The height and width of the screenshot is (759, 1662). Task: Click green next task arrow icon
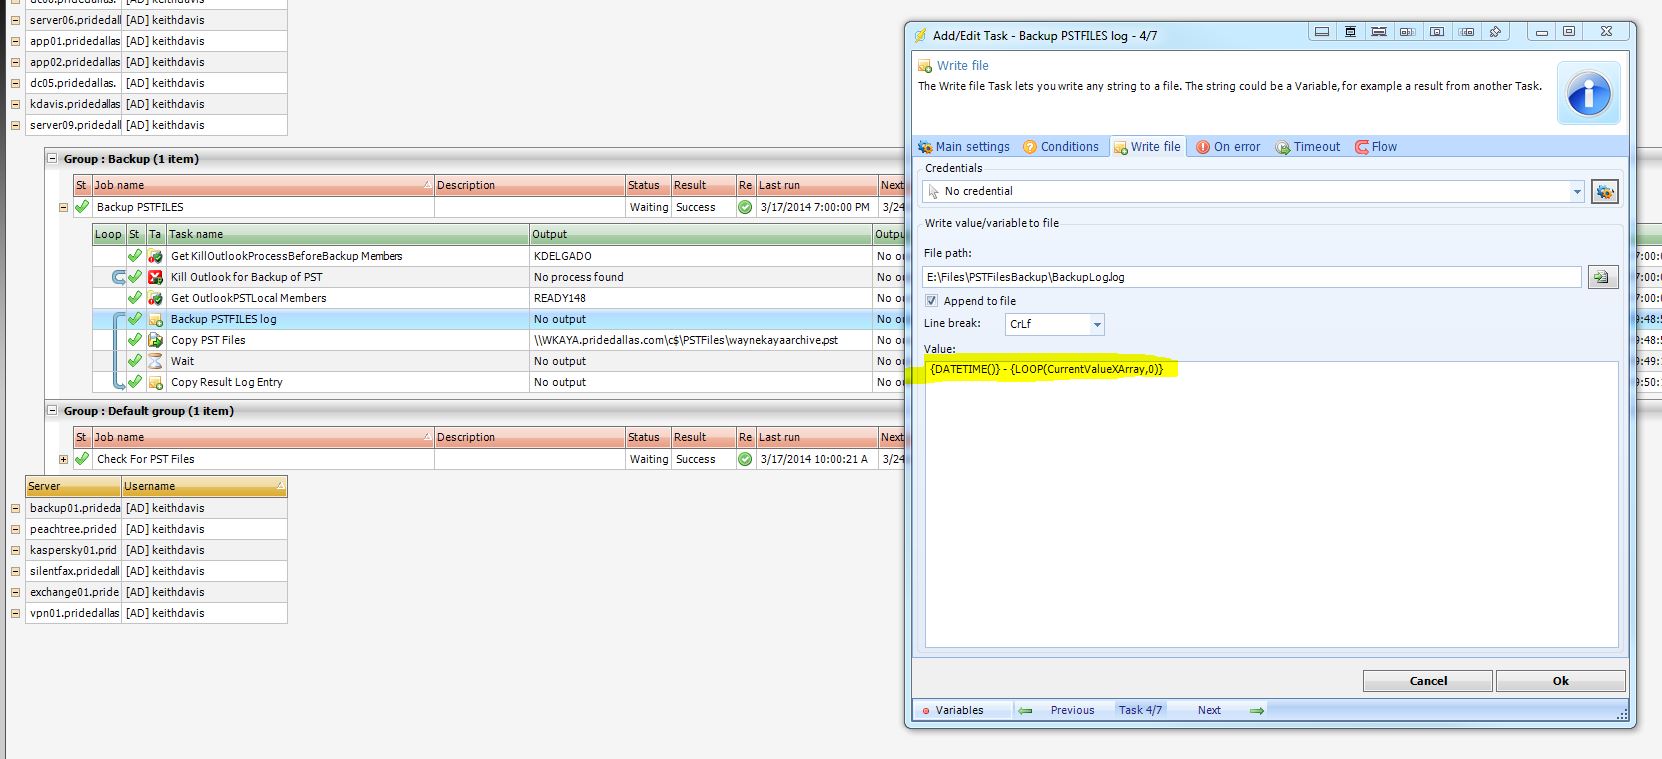pyautogui.click(x=1257, y=710)
